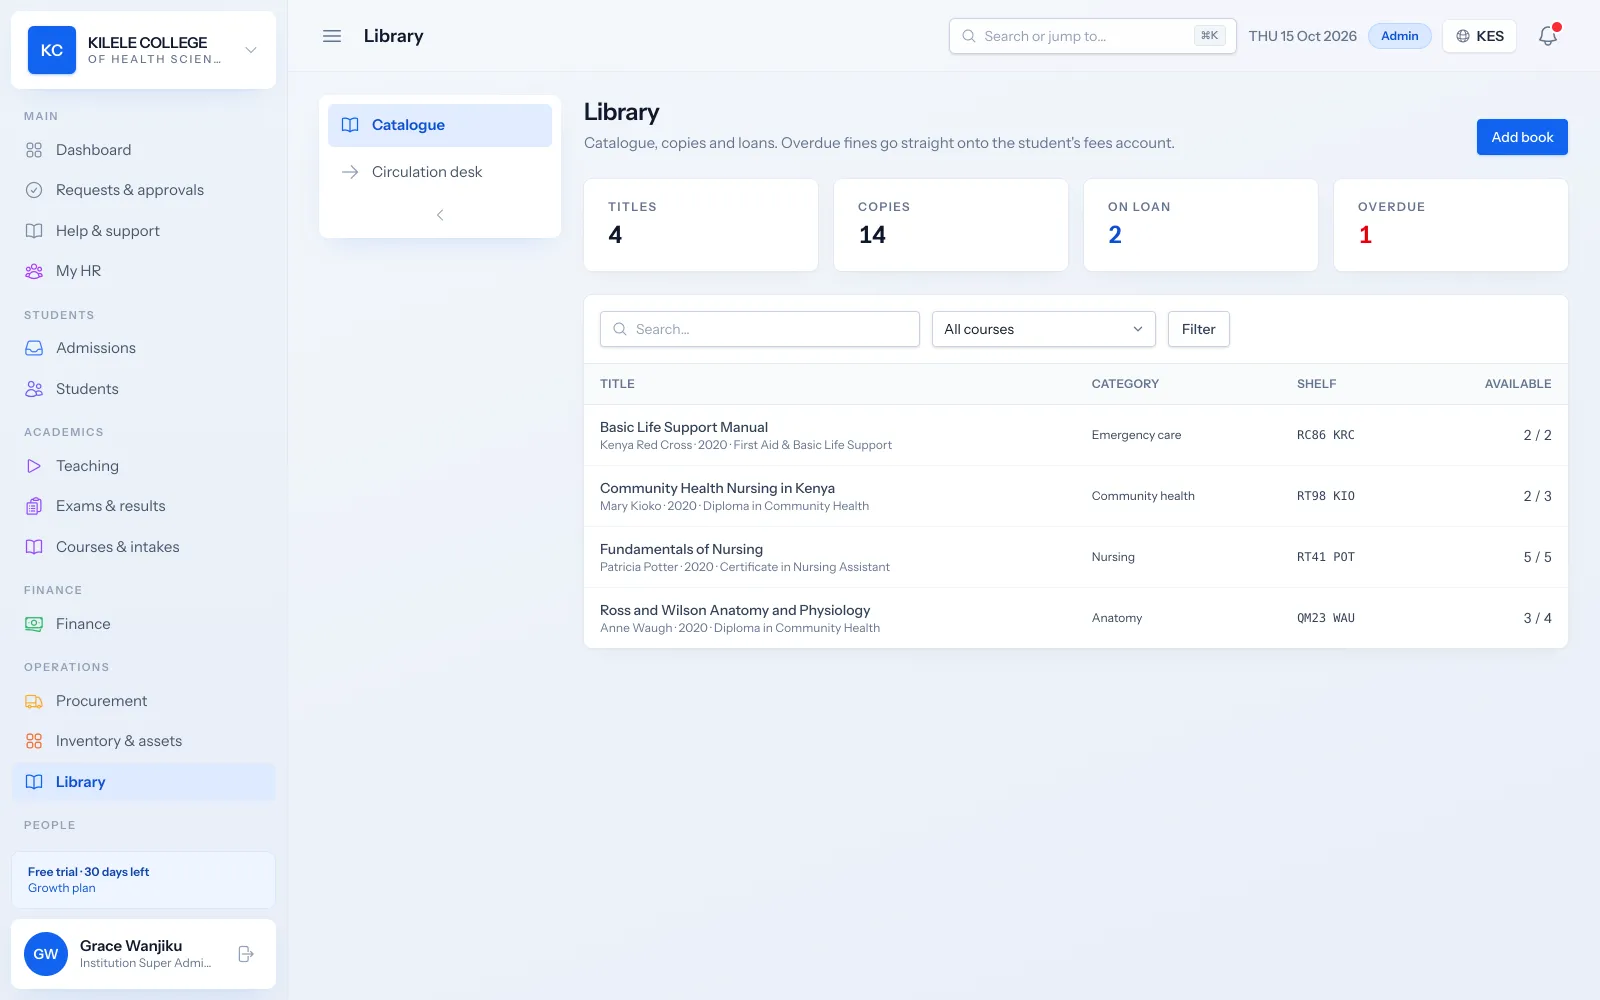The image size is (1600, 1000).
Task: Click the Inventory & assets grid icon
Action: [x=34, y=741]
